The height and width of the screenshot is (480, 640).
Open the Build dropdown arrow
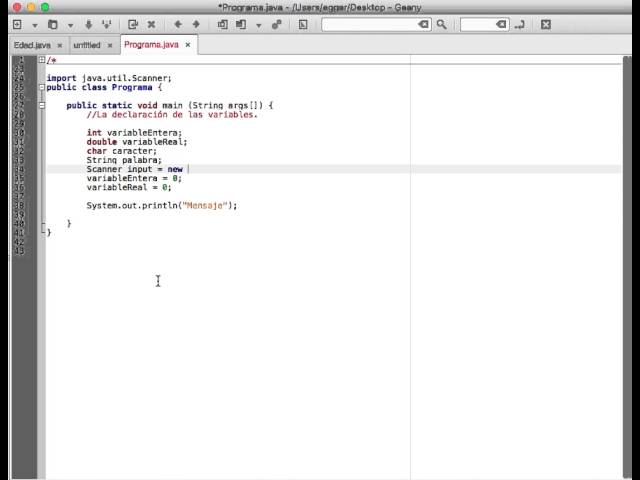[258, 24]
